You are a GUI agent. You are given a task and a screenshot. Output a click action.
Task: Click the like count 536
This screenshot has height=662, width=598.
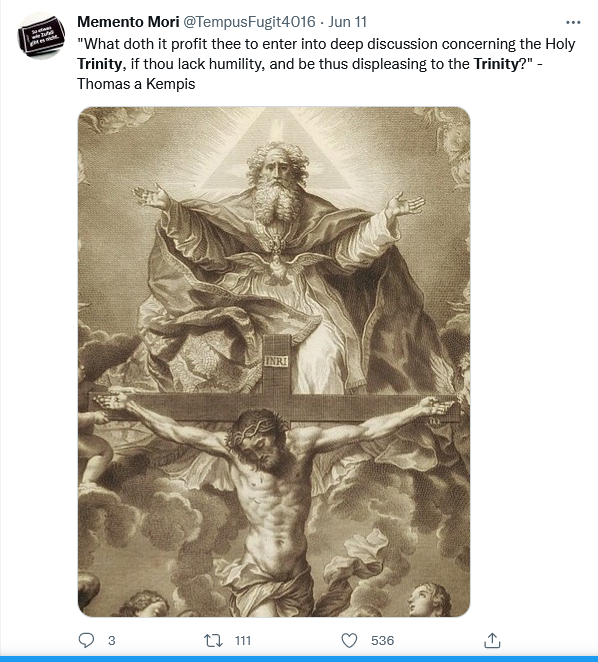(x=382, y=640)
